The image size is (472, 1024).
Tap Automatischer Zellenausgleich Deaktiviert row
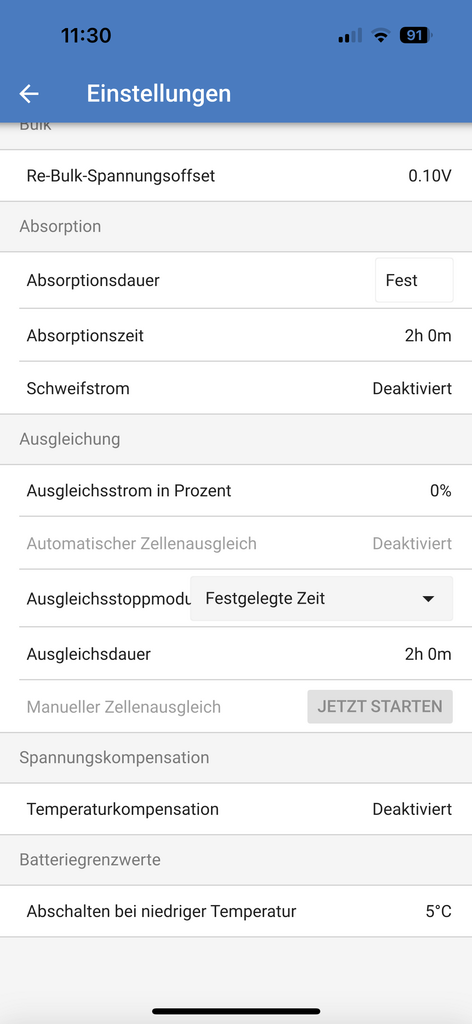[x=236, y=543]
